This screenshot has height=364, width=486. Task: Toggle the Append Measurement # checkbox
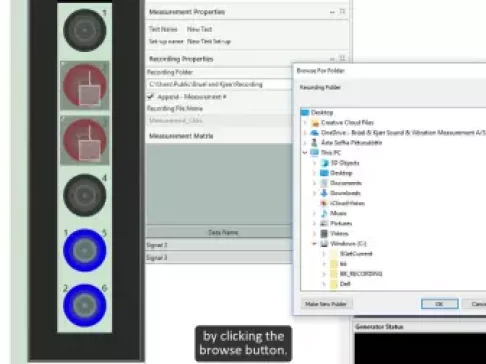(x=150, y=97)
